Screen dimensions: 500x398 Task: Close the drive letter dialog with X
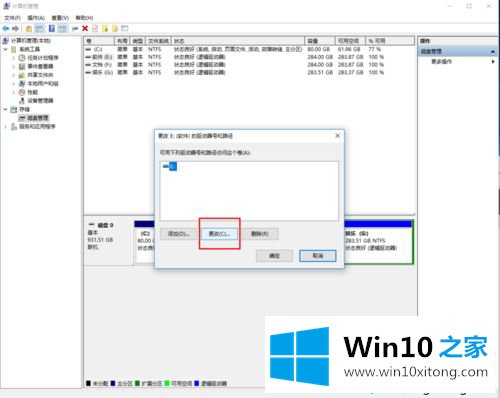point(338,136)
